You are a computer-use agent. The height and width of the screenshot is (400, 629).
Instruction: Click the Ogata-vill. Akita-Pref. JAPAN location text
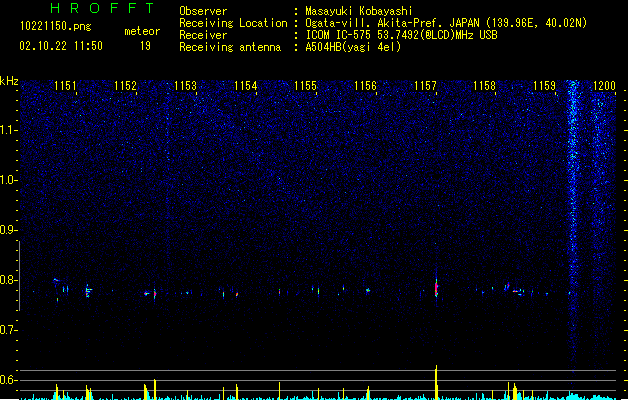pyautogui.click(x=446, y=23)
